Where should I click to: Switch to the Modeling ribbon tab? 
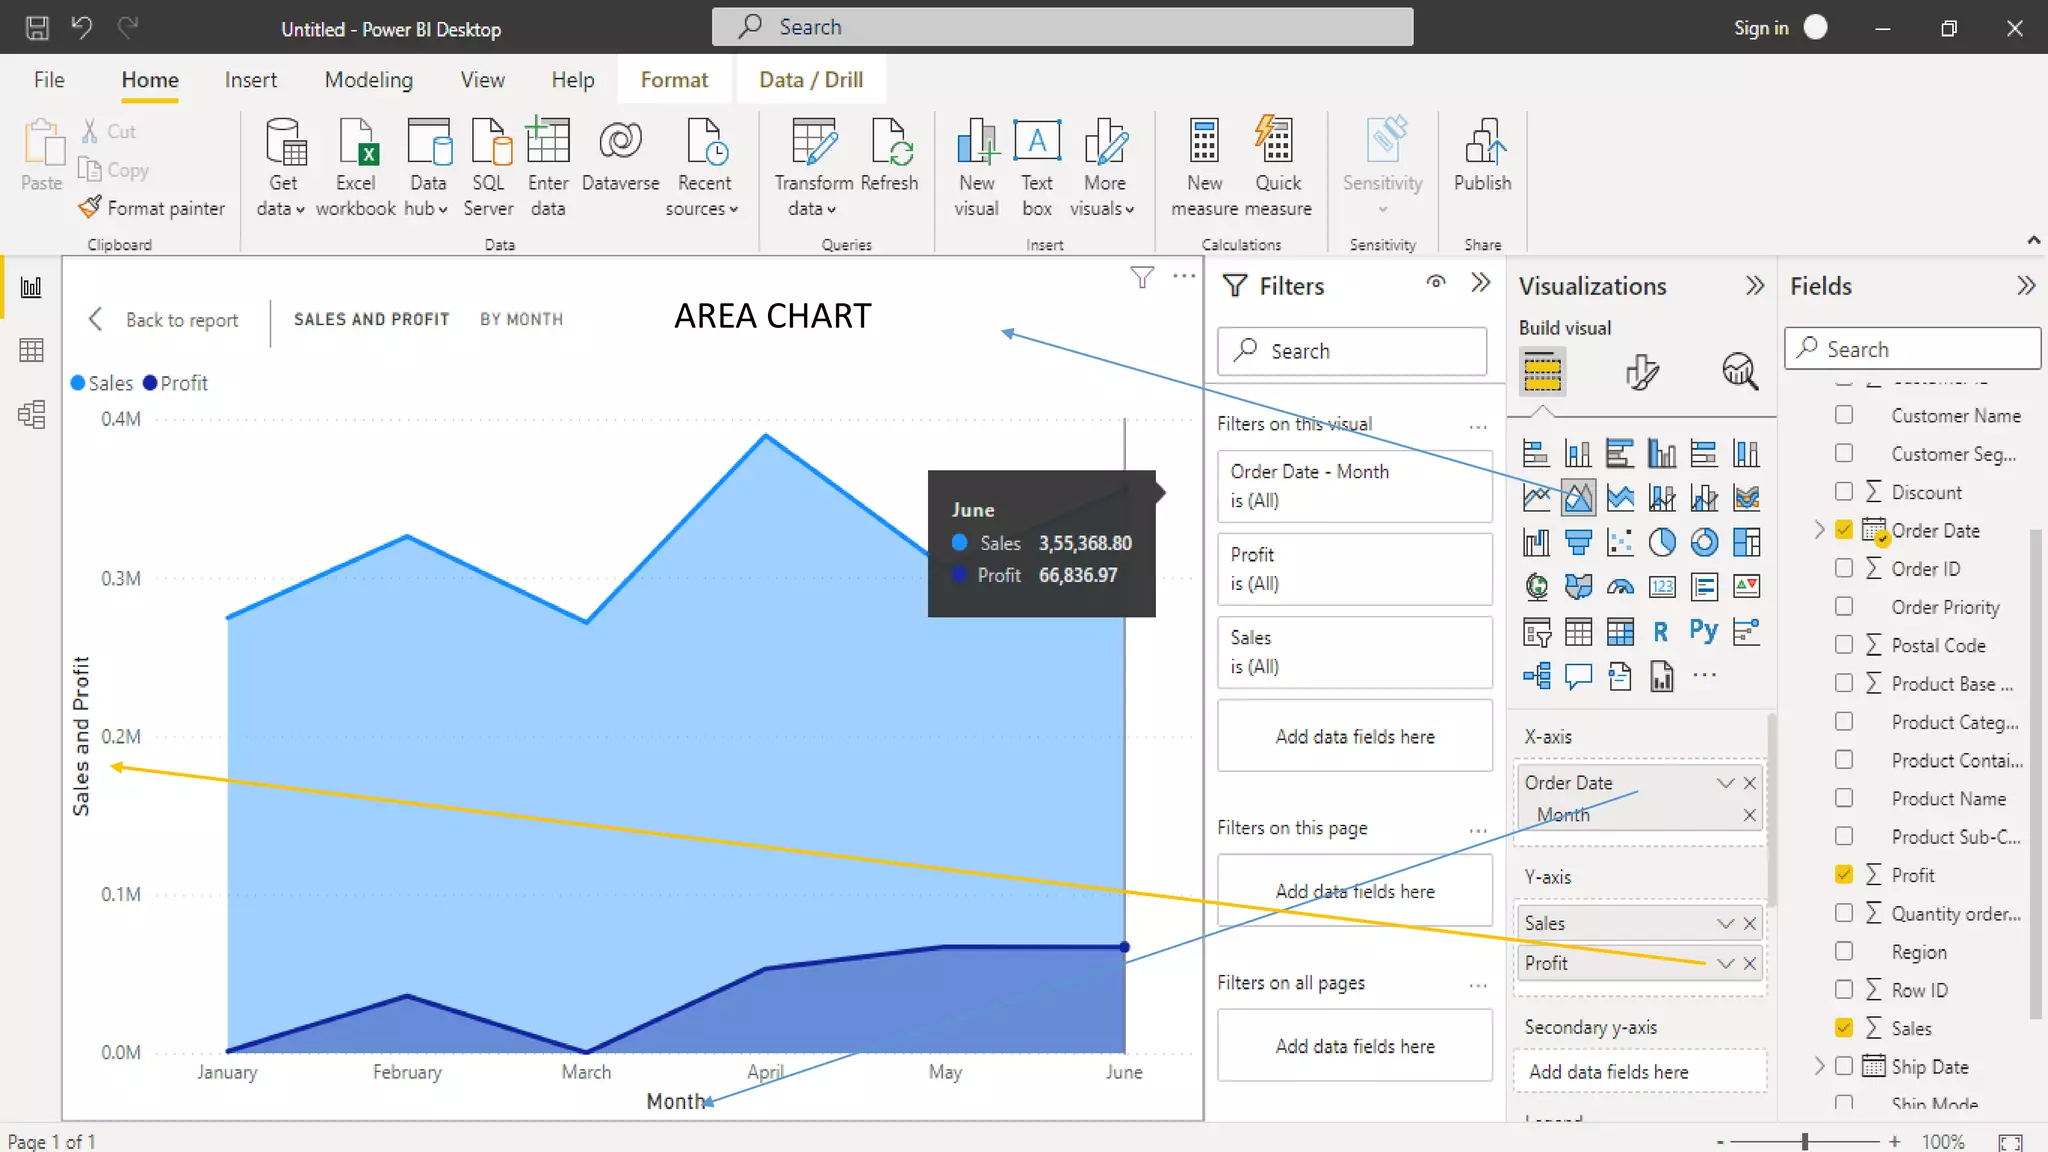click(368, 80)
